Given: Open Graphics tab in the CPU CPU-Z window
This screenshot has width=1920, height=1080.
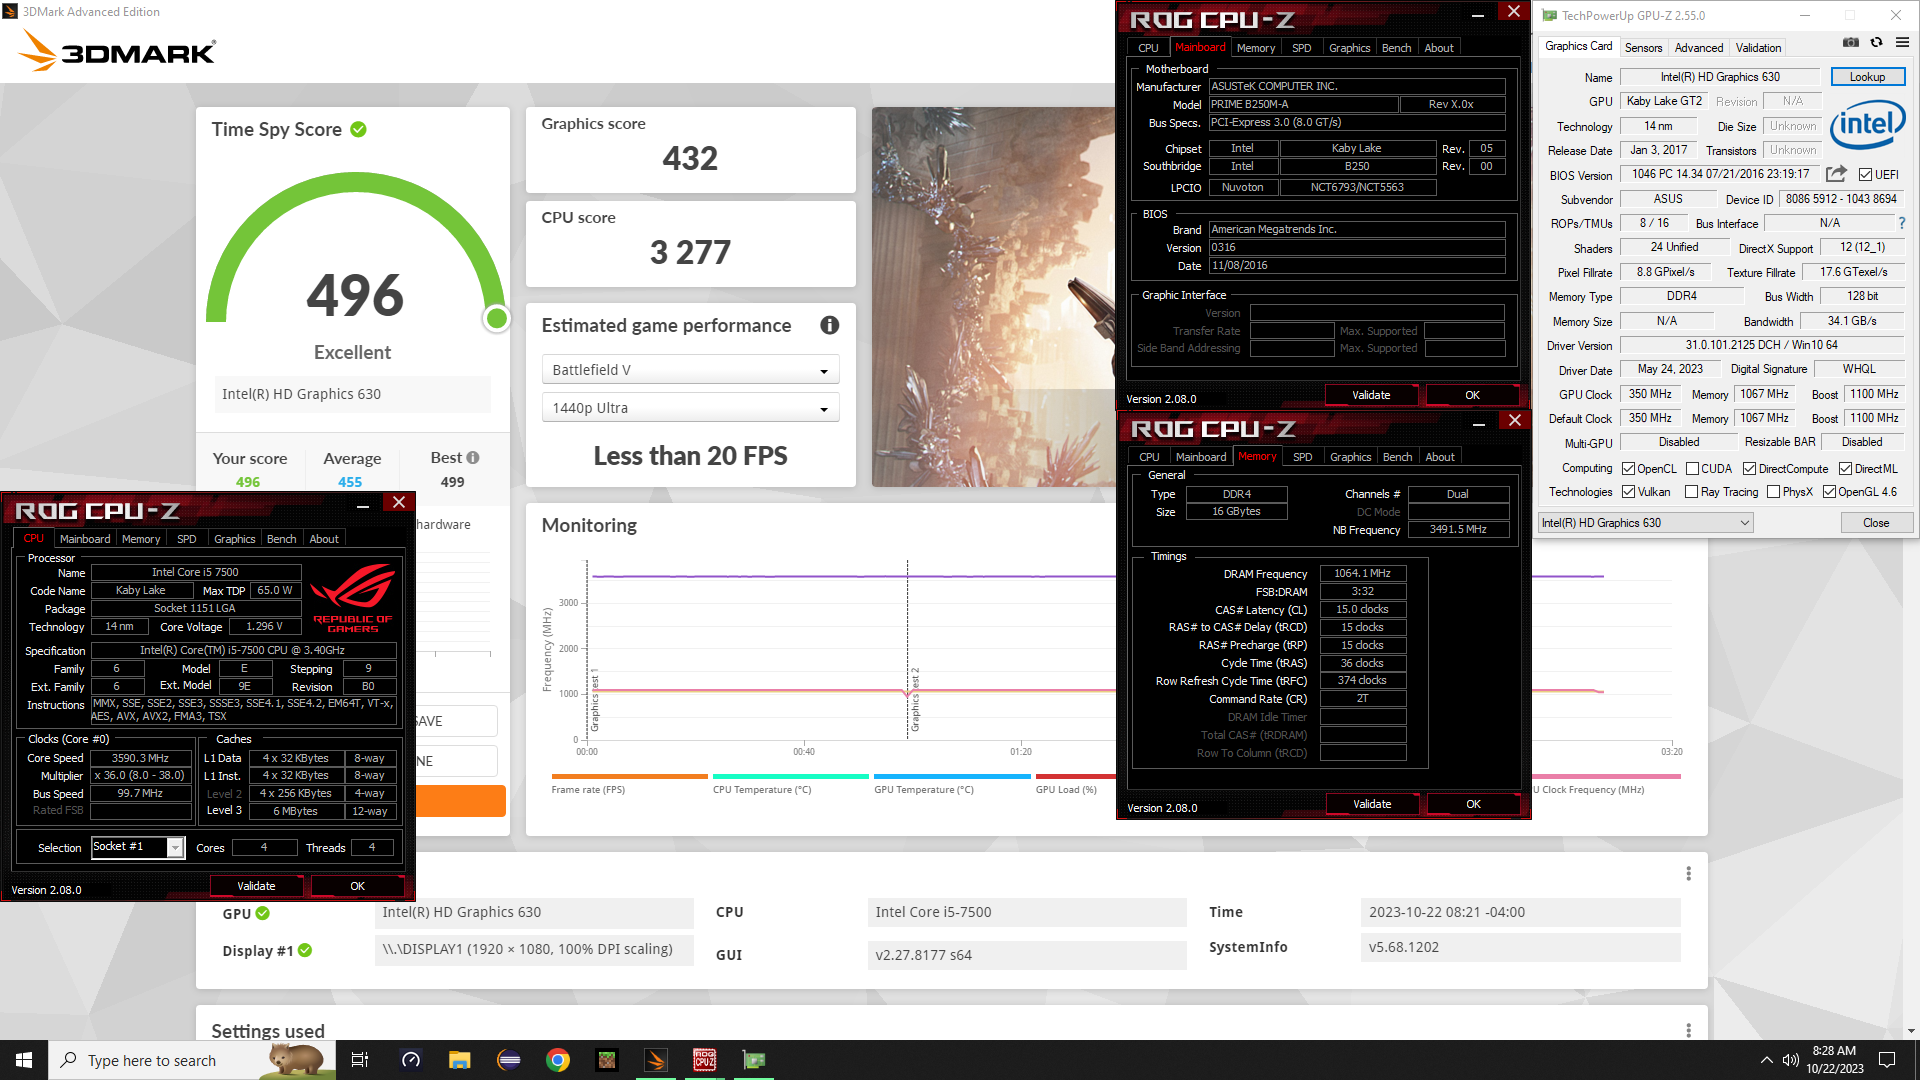Looking at the screenshot, I should pos(235,539).
